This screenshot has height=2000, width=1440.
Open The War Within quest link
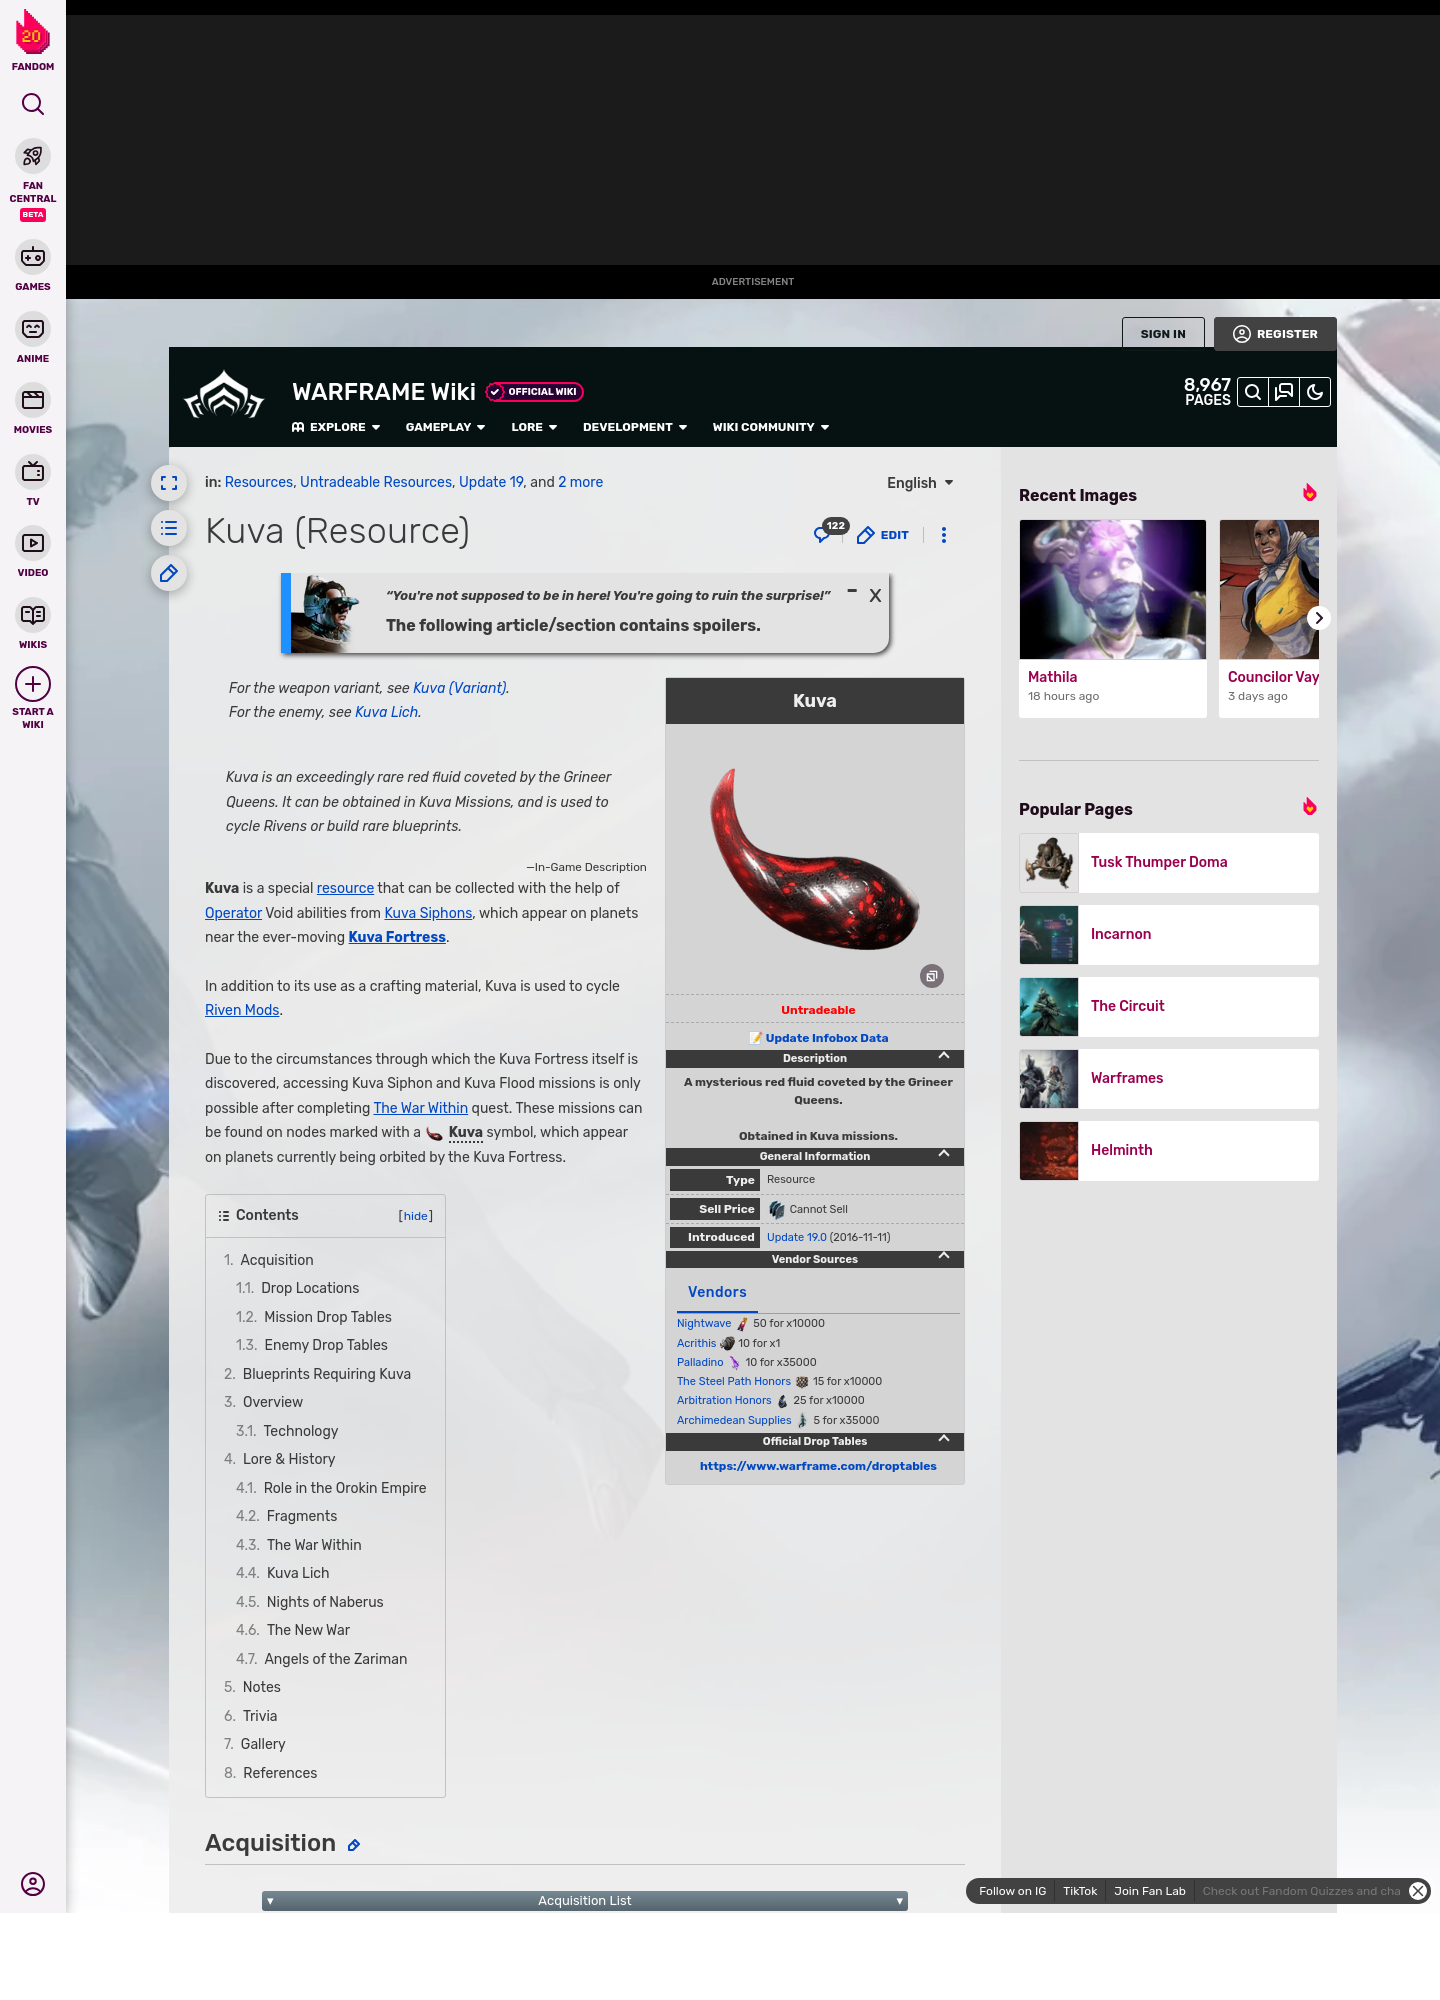(x=421, y=1108)
